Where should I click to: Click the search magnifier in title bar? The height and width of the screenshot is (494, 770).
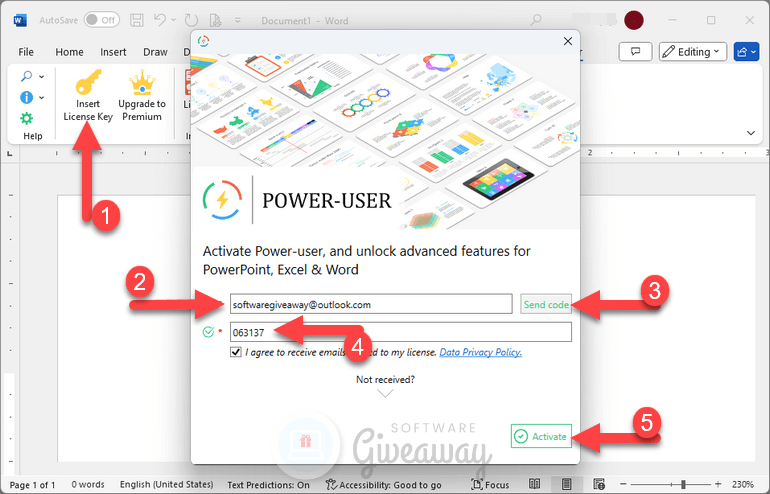536,20
